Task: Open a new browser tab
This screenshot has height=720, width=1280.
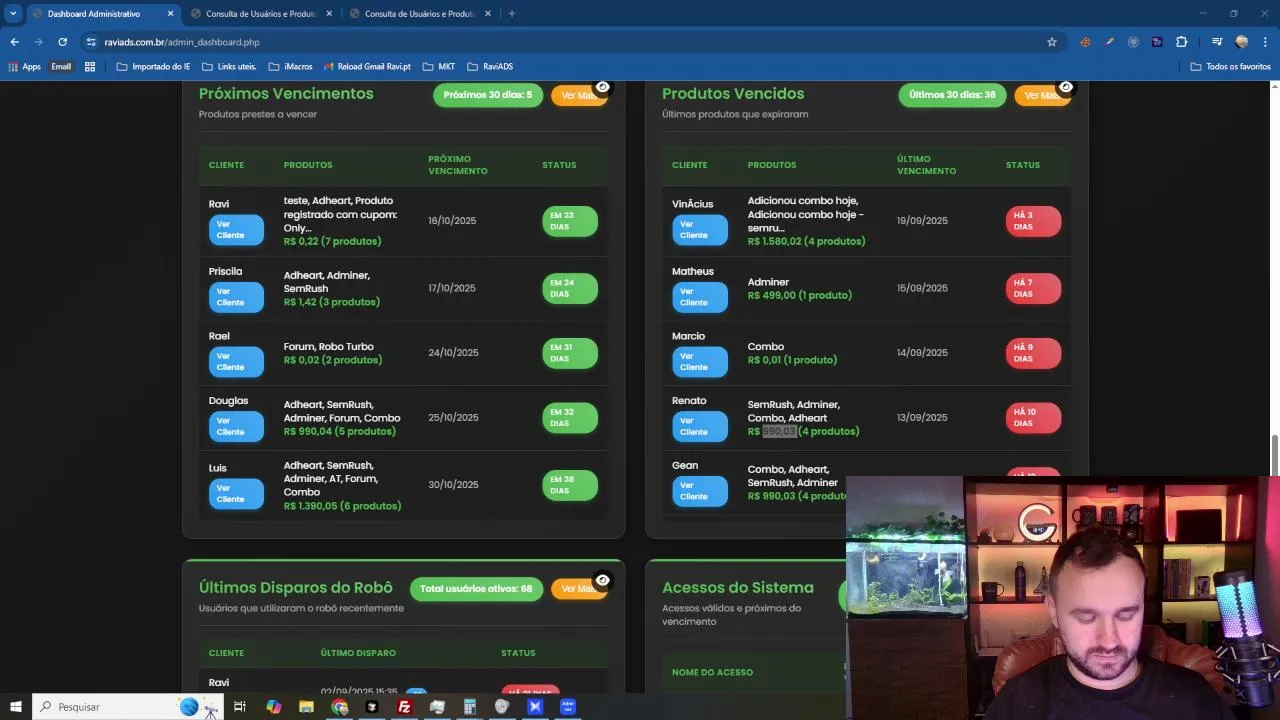Action: pos(511,14)
